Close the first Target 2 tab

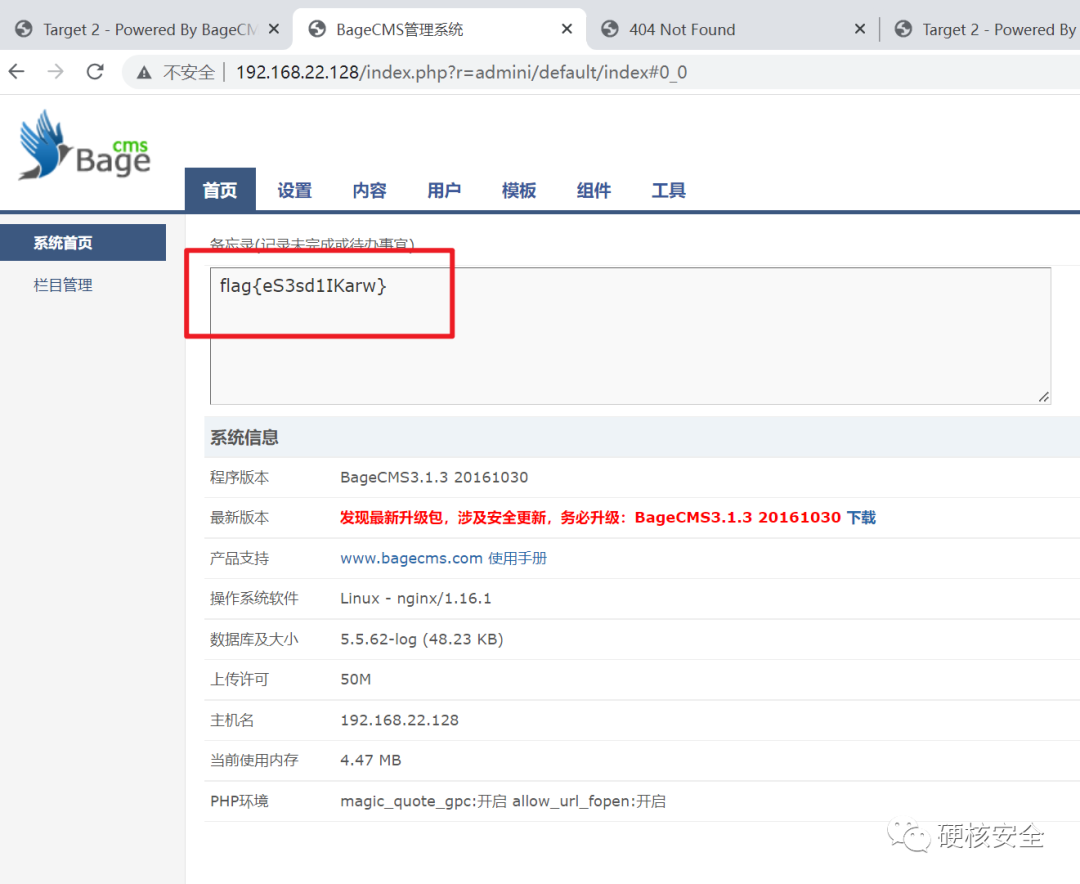tap(273, 29)
